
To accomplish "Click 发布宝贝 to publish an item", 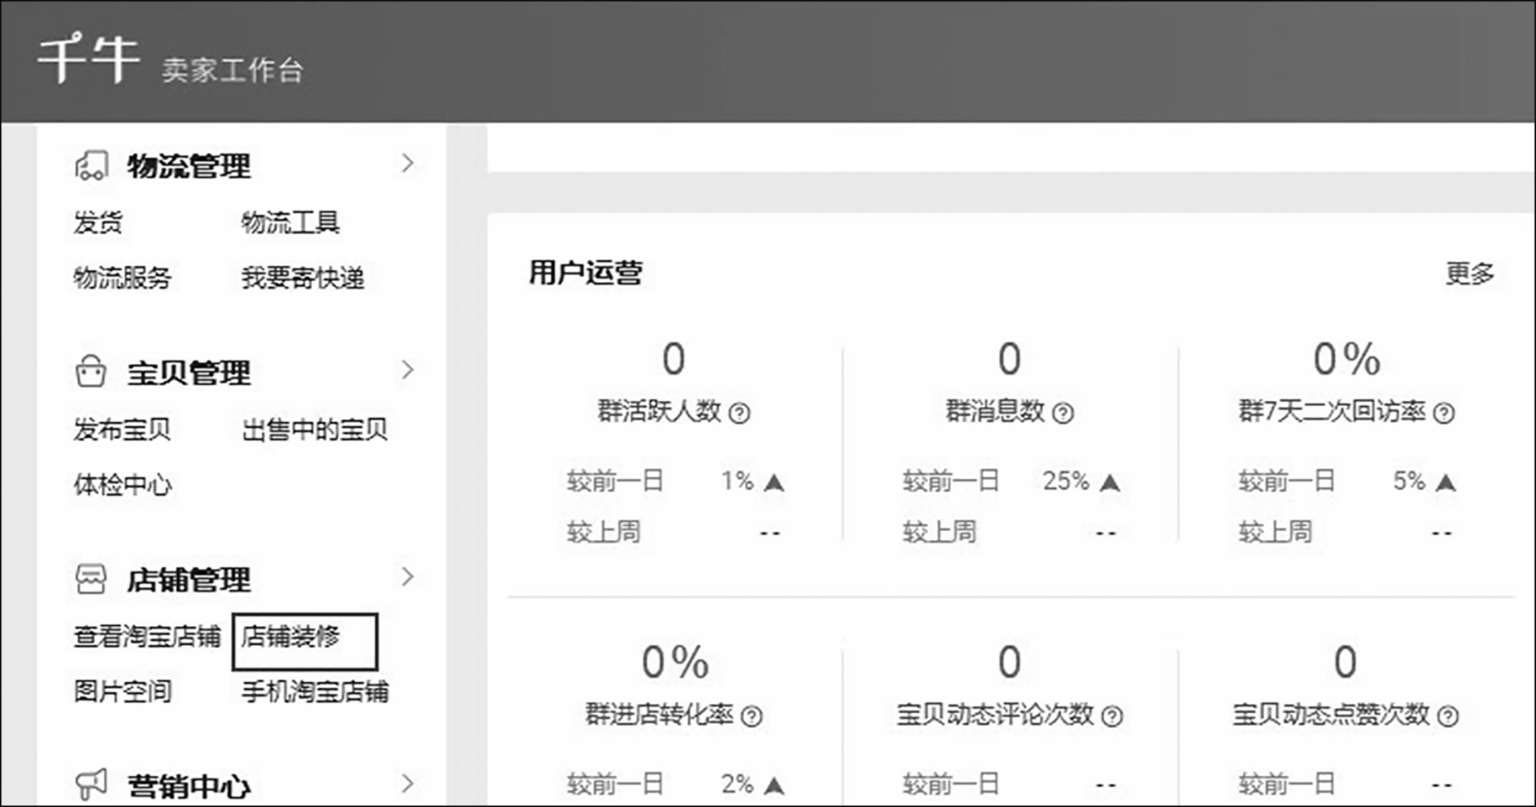I will coord(122,430).
